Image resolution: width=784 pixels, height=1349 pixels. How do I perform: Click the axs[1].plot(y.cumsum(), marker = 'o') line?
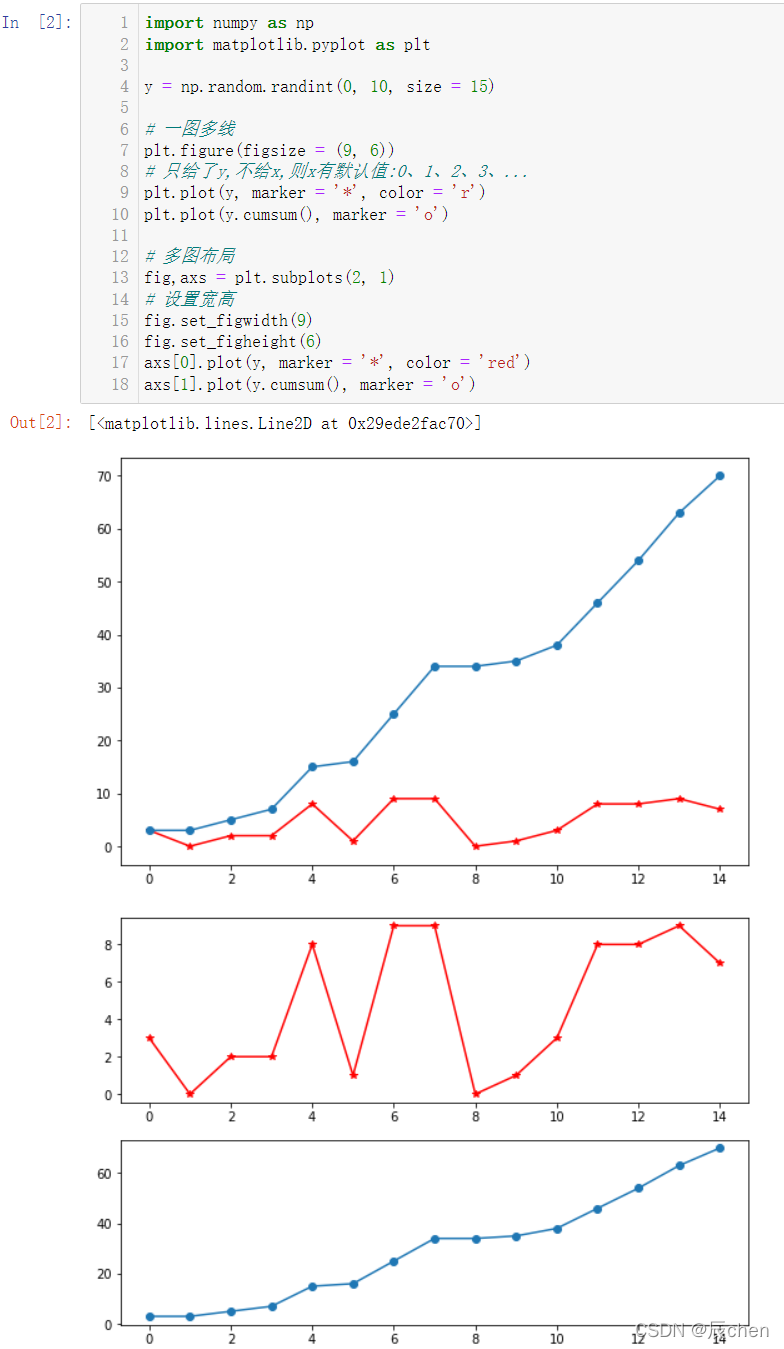(310, 384)
